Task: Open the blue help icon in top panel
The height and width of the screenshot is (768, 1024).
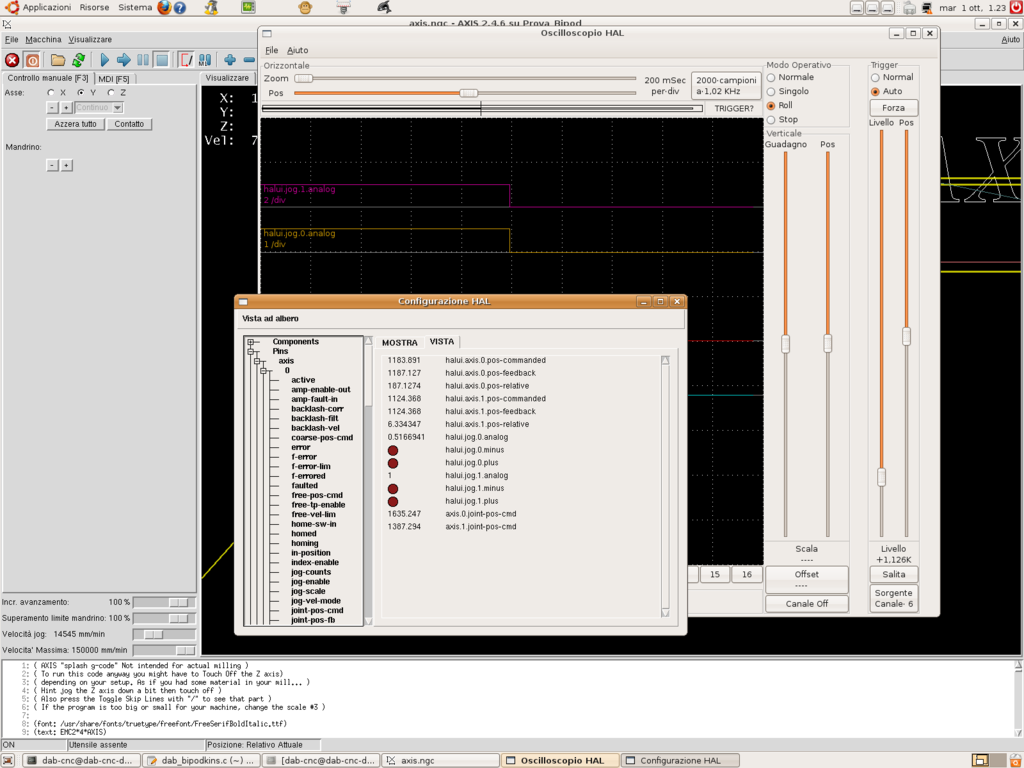Action: pos(180,8)
